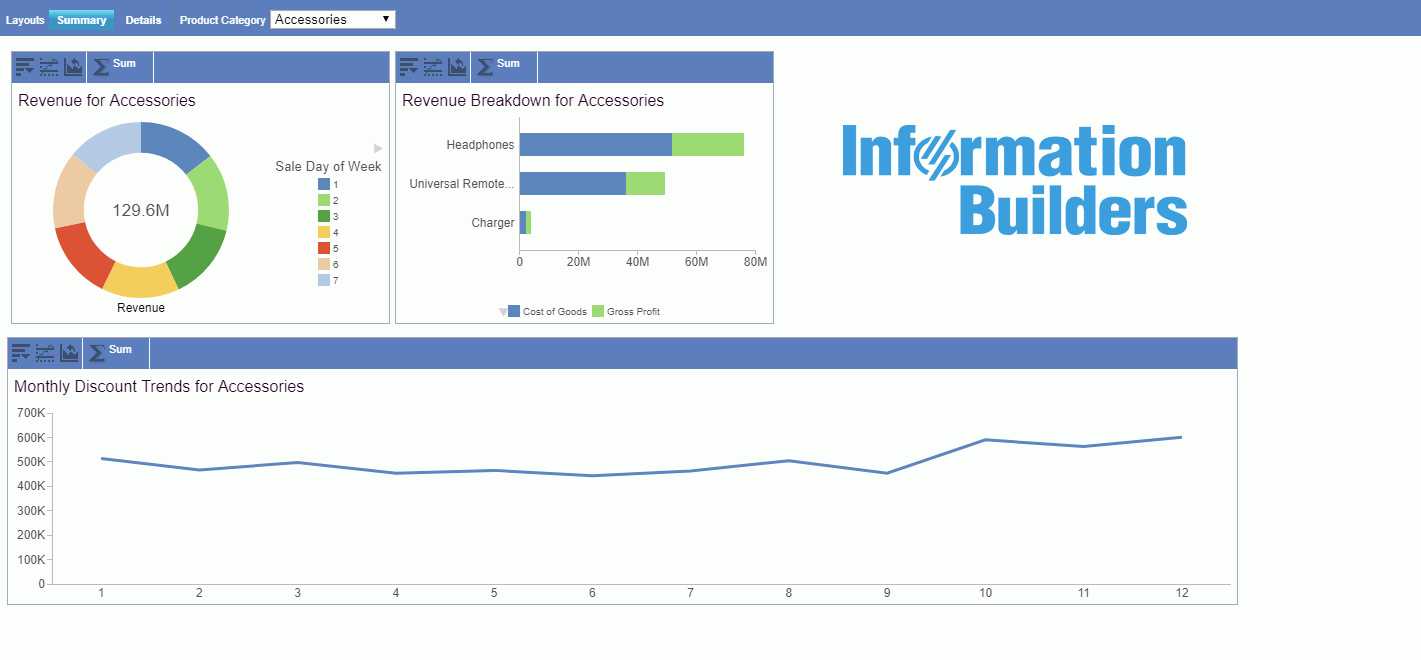Click chart/rollup icon in Monthly Discount Trends toolbar
Image resolution: width=1421 pixels, height=660 pixels.
pos(45,353)
